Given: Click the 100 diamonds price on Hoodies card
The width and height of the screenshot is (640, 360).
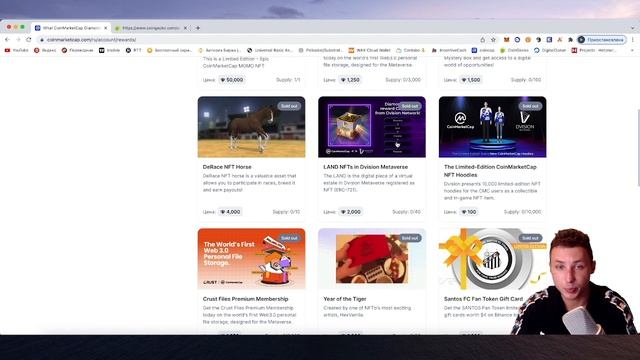Looking at the screenshot, I should click(469, 212).
